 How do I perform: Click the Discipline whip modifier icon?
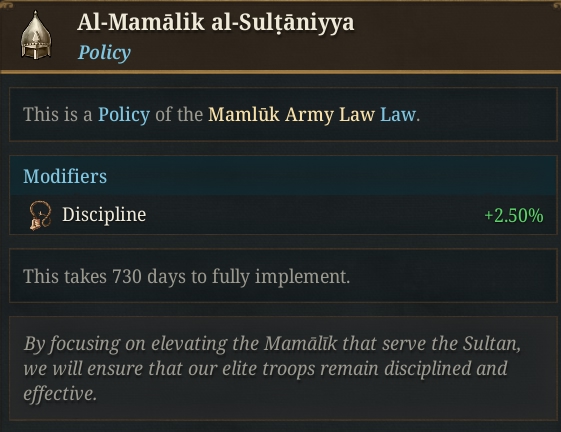point(40,215)
